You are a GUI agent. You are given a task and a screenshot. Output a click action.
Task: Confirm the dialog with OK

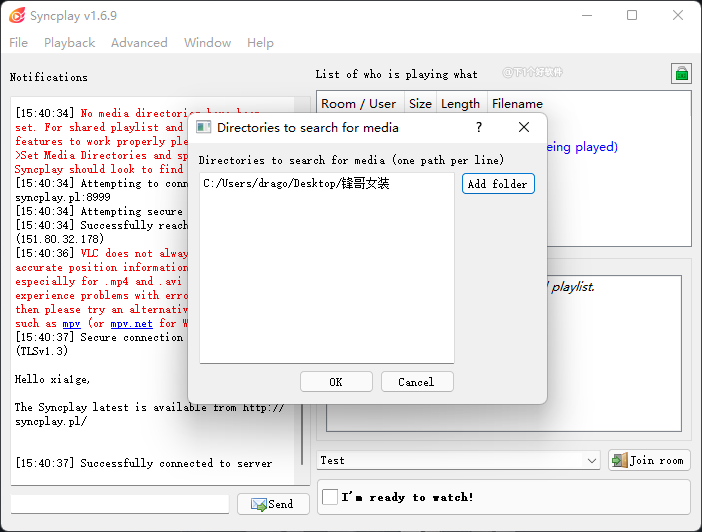click(x=336, y=382)
